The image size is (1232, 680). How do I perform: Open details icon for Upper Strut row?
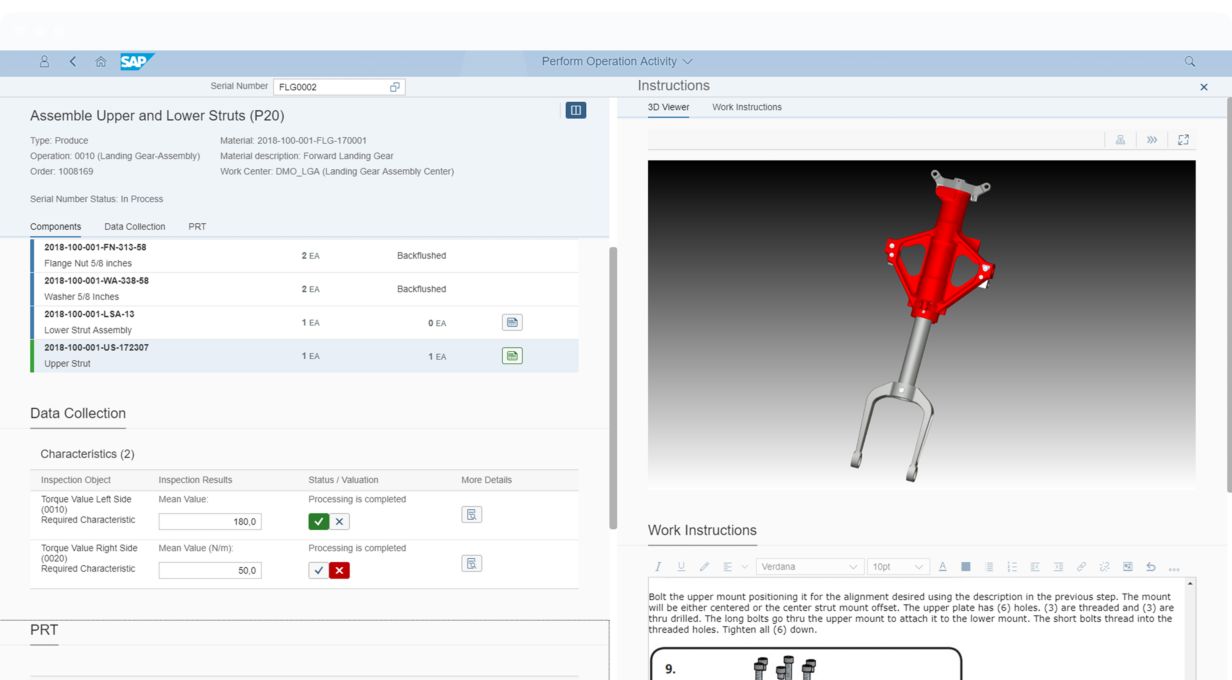512,356
